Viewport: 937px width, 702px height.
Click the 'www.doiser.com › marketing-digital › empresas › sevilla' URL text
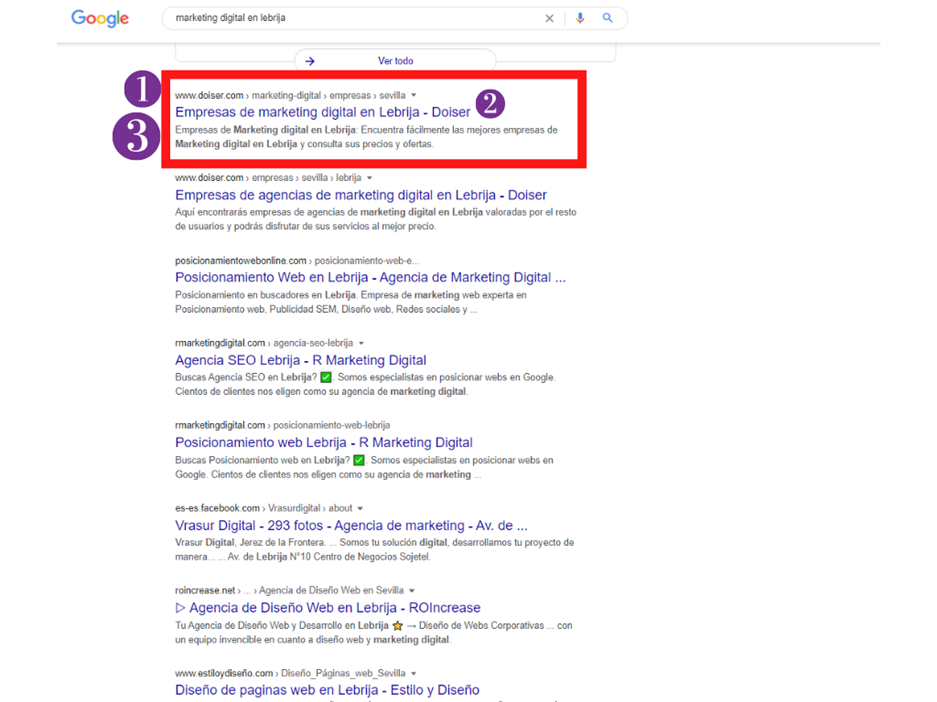[x=290, y=95]
